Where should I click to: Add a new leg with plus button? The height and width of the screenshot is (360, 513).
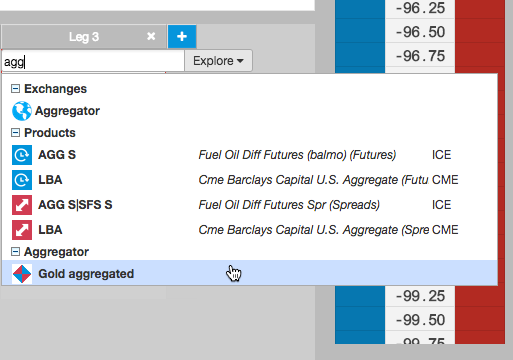point(182,36)
